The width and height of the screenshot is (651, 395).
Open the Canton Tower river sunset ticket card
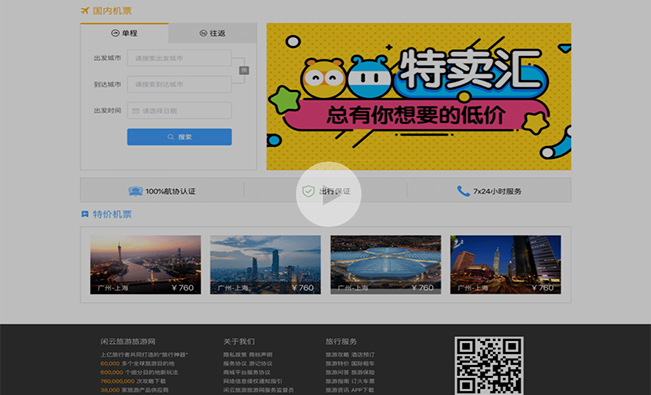click(145, 265)
